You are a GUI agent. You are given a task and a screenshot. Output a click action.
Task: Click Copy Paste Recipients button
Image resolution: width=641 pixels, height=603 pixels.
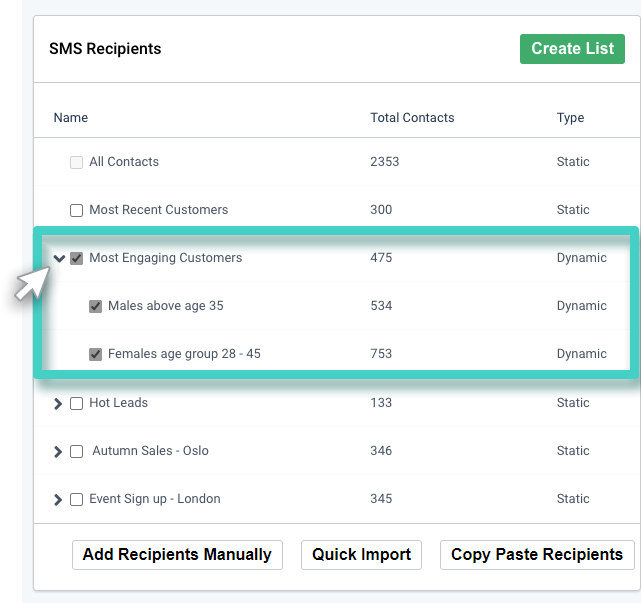pyautogui.click(x=537, y=555)
